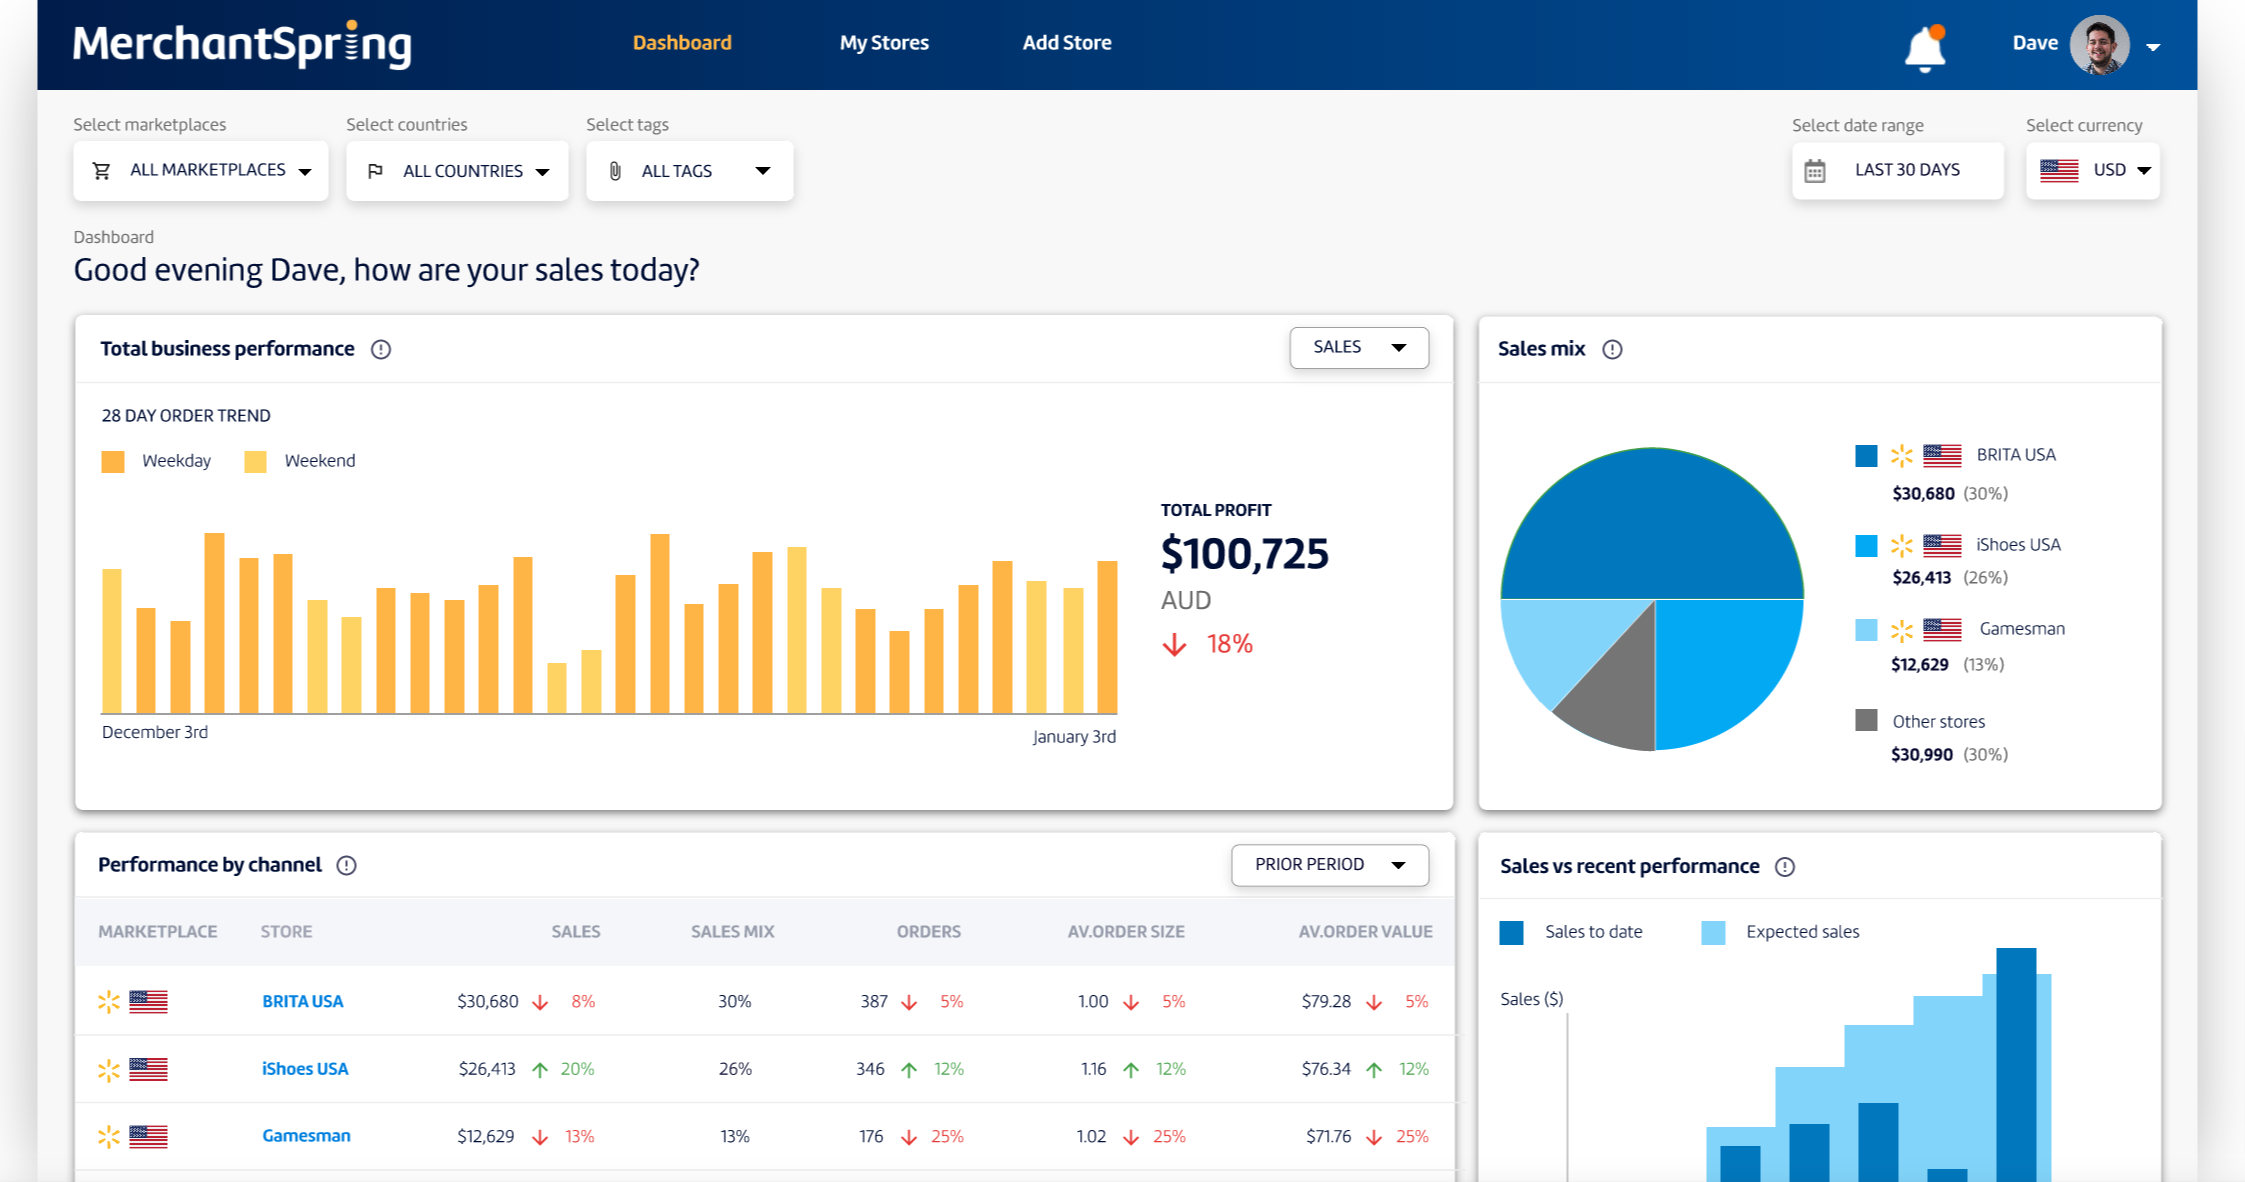The width and height of the screenshot is (2245, 1182).
Task: Click the iShoes USA legend swatch in Sales mix
Action: [x=1866, y=546]
